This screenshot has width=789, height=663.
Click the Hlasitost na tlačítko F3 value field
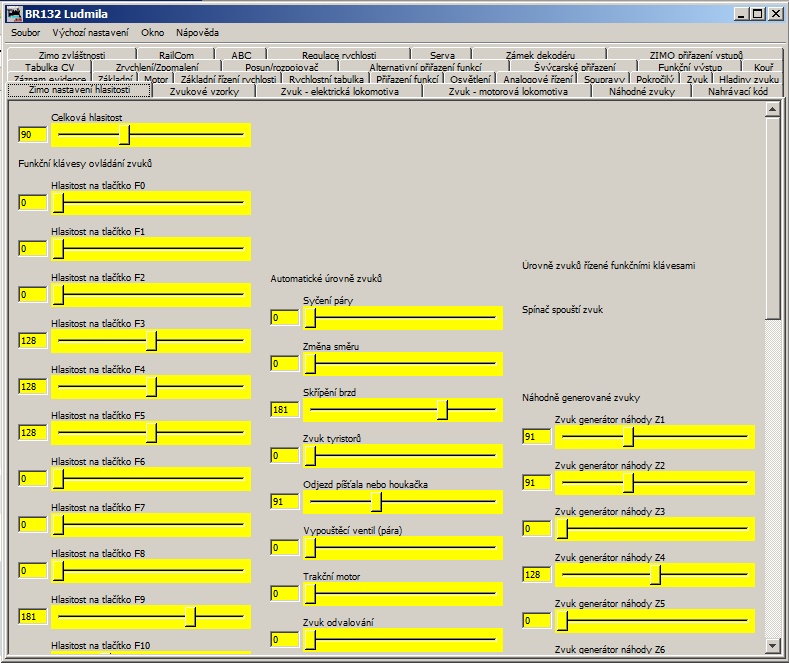pos(32,341)
